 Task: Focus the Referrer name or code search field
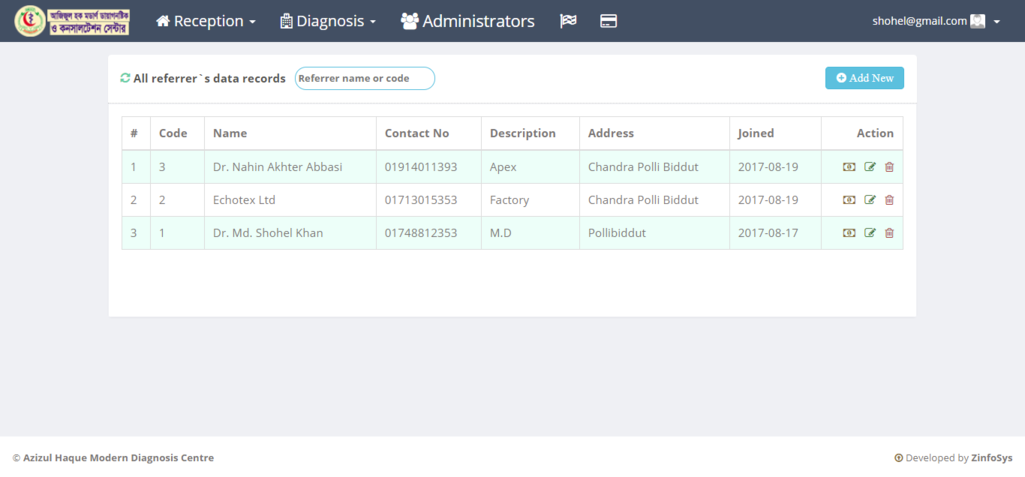pos(364,78)
